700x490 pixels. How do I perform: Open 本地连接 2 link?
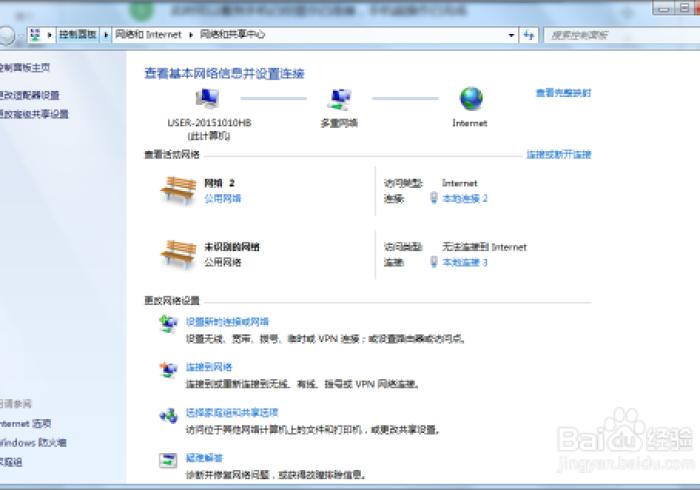[x=465, y=198]
